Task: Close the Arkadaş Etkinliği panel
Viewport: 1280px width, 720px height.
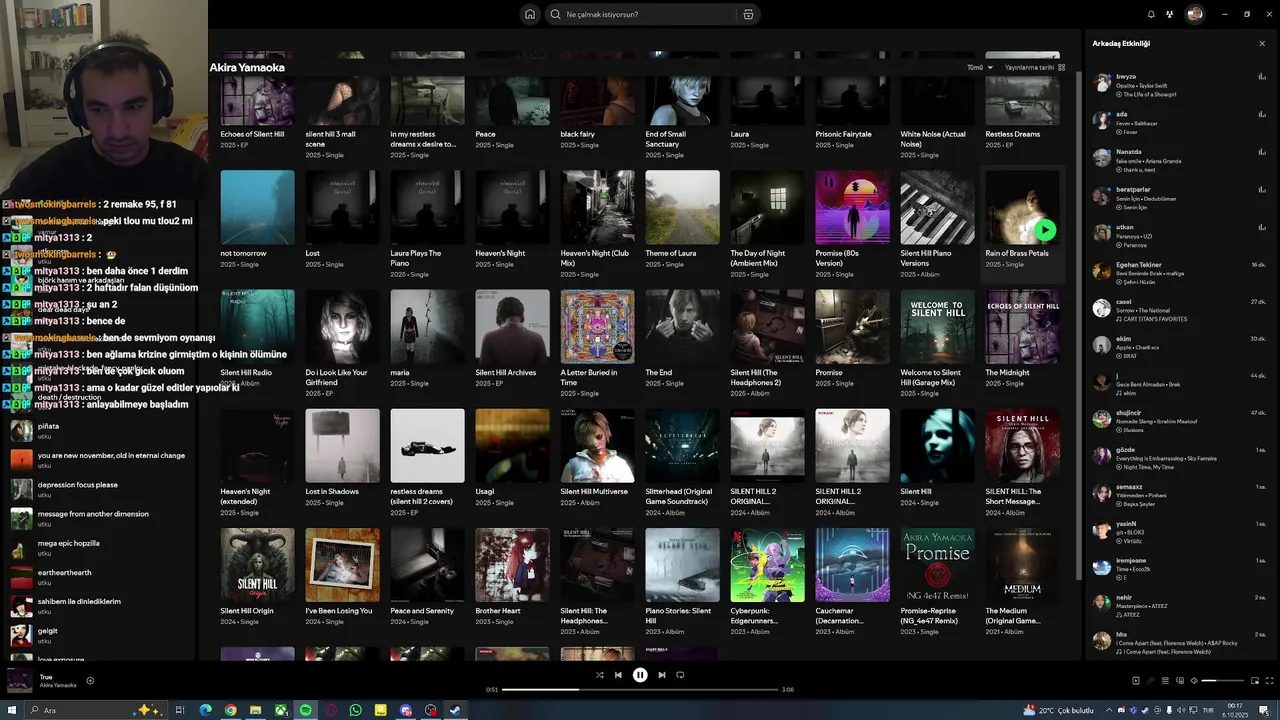Action: pyautogui.click(x=1262, y=43)
